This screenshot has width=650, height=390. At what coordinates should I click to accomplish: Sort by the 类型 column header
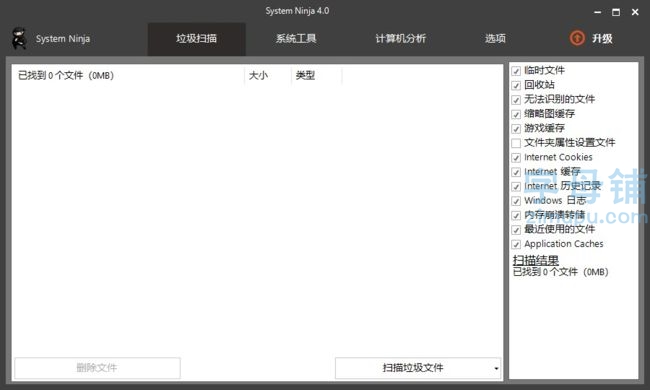[x=316, y=75]
